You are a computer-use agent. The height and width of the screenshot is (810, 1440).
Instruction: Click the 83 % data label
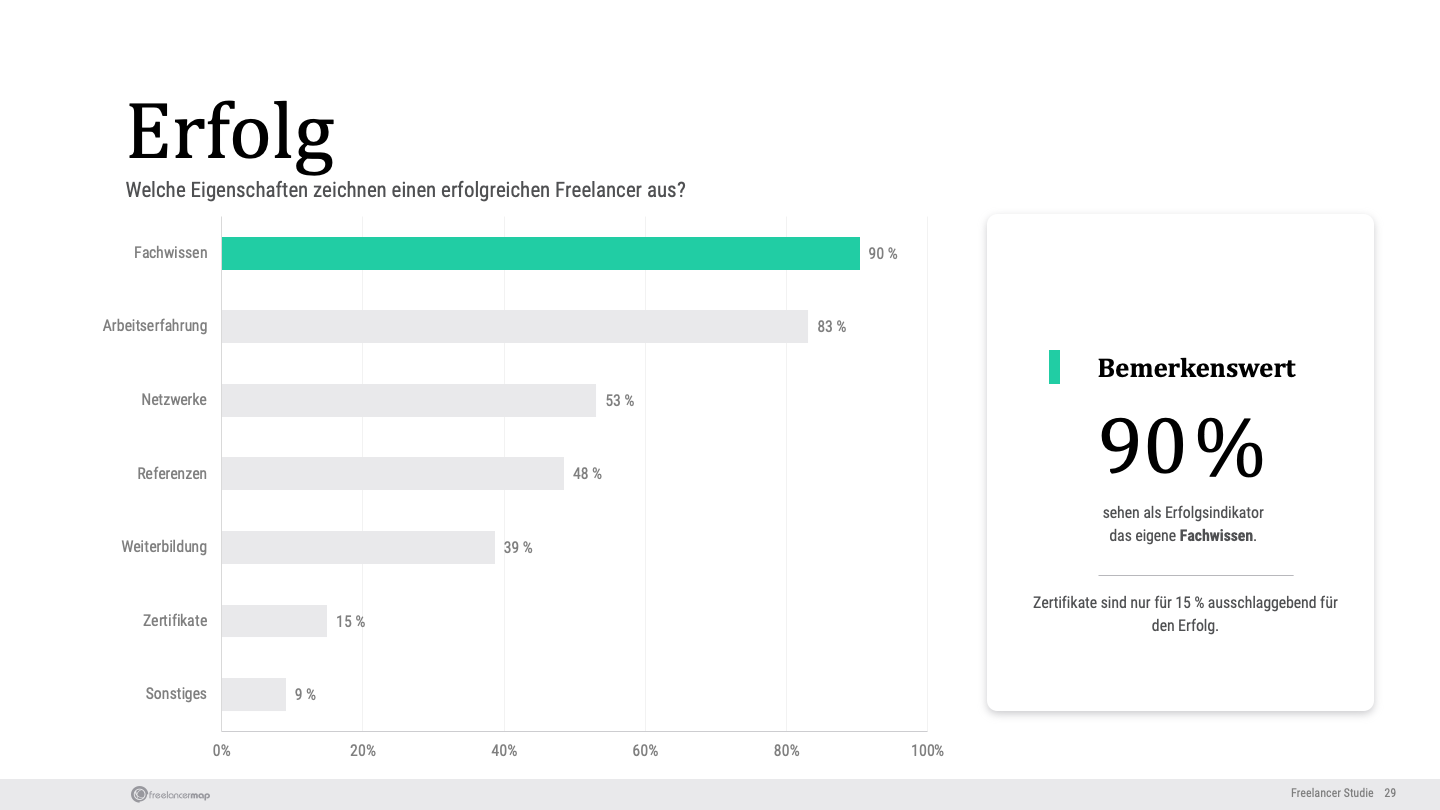831,327
